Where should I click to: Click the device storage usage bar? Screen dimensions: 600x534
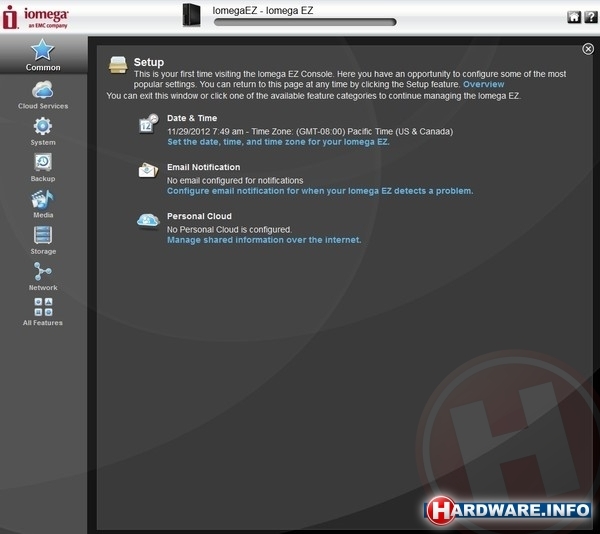305,23
